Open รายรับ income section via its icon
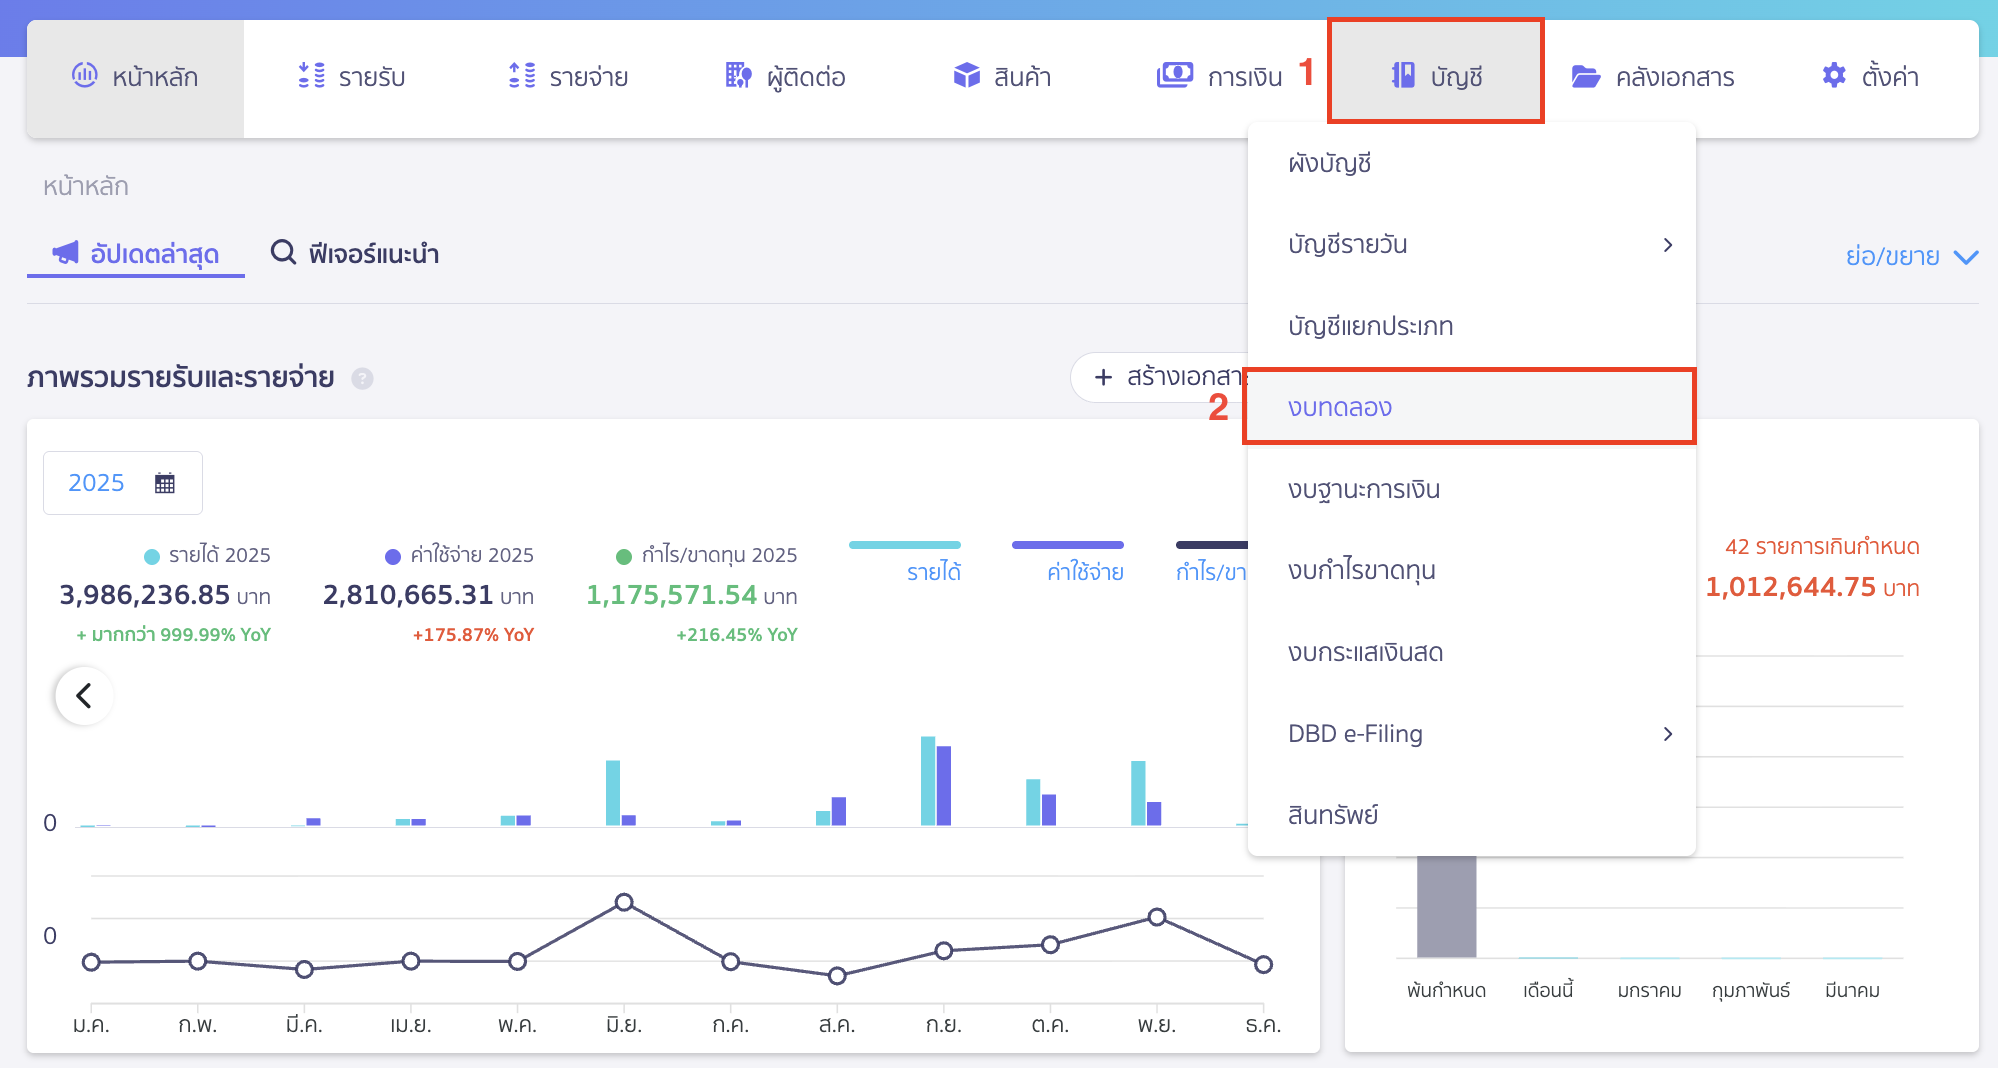1998x1068 pixels. tap(312, 74)
